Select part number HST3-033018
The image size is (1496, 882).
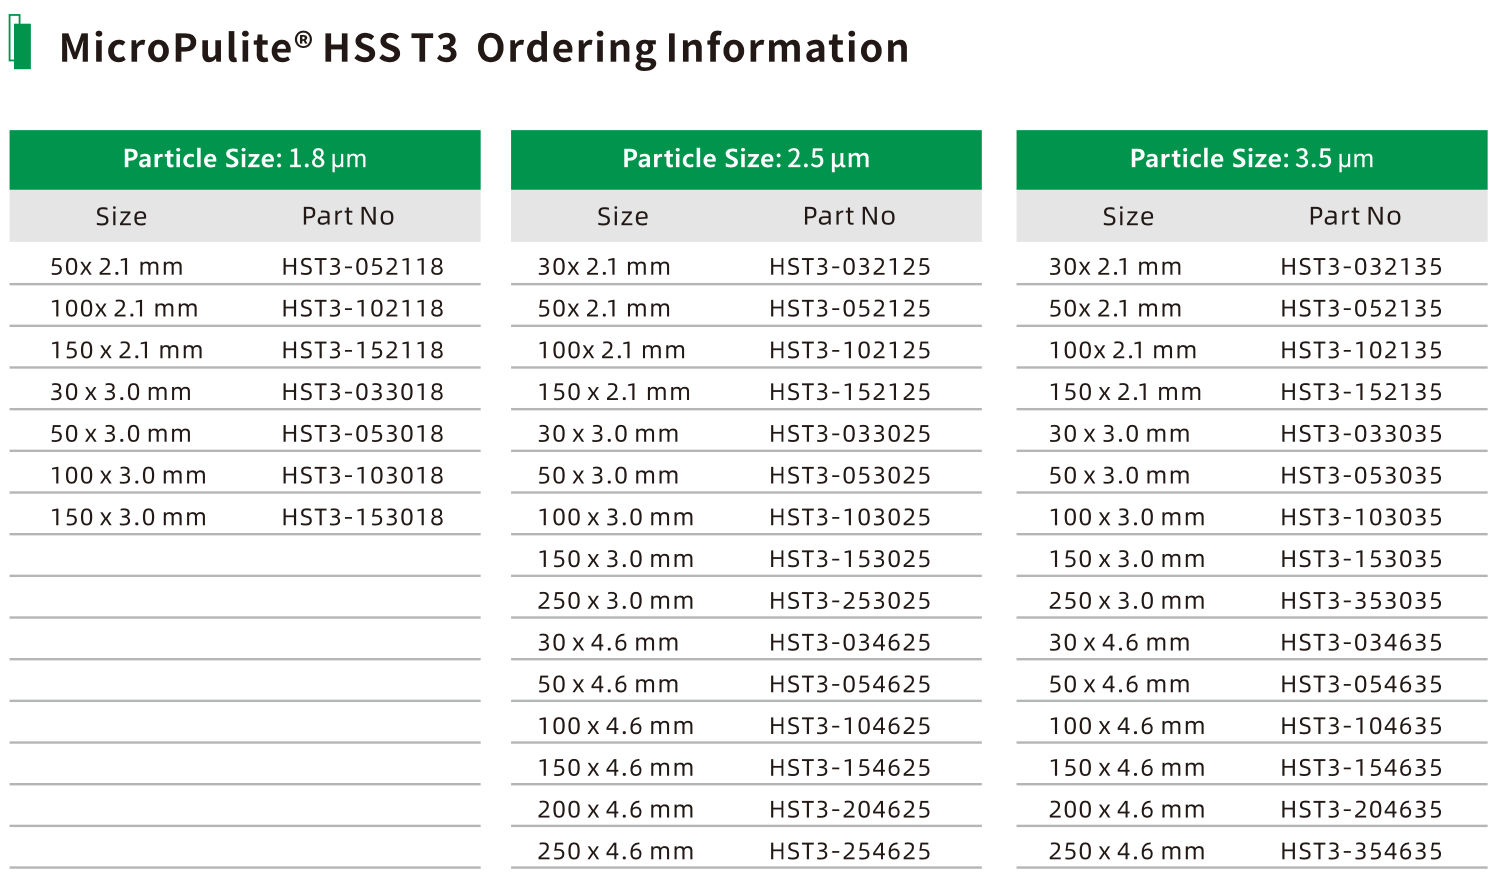point(363,392)
